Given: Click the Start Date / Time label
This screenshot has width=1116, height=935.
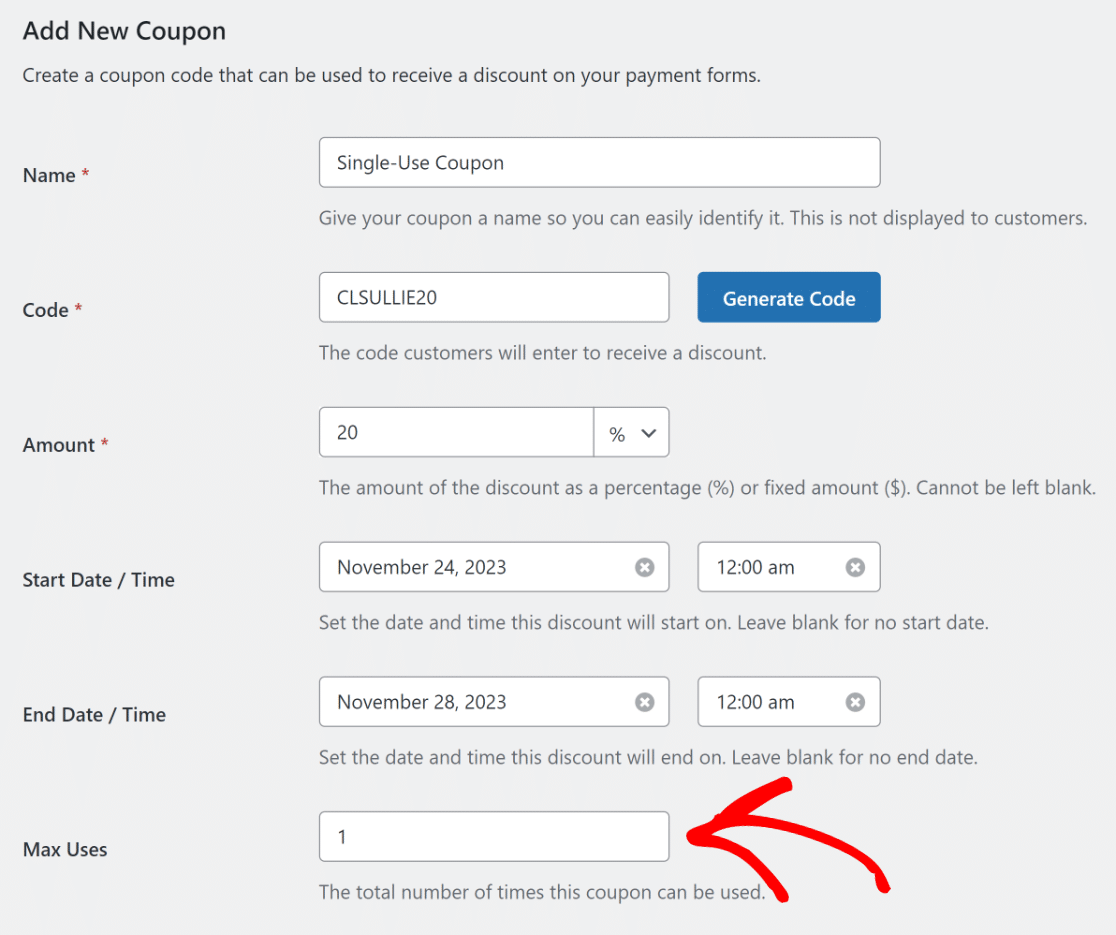Looking at the screenshot, I should [98, 580].
